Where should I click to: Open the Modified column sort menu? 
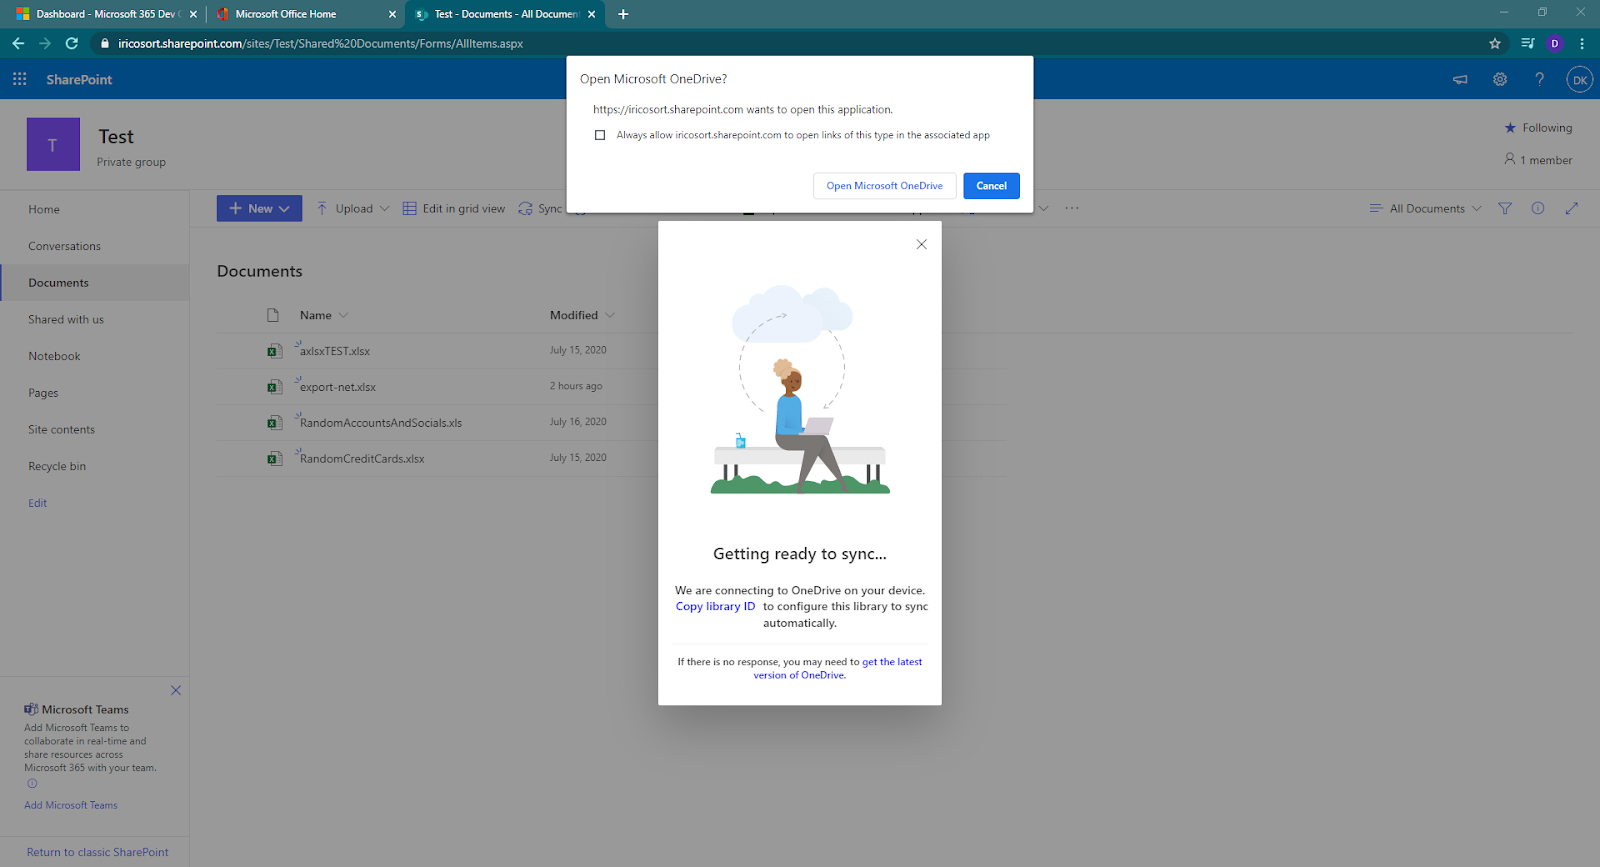click(582, 315)
